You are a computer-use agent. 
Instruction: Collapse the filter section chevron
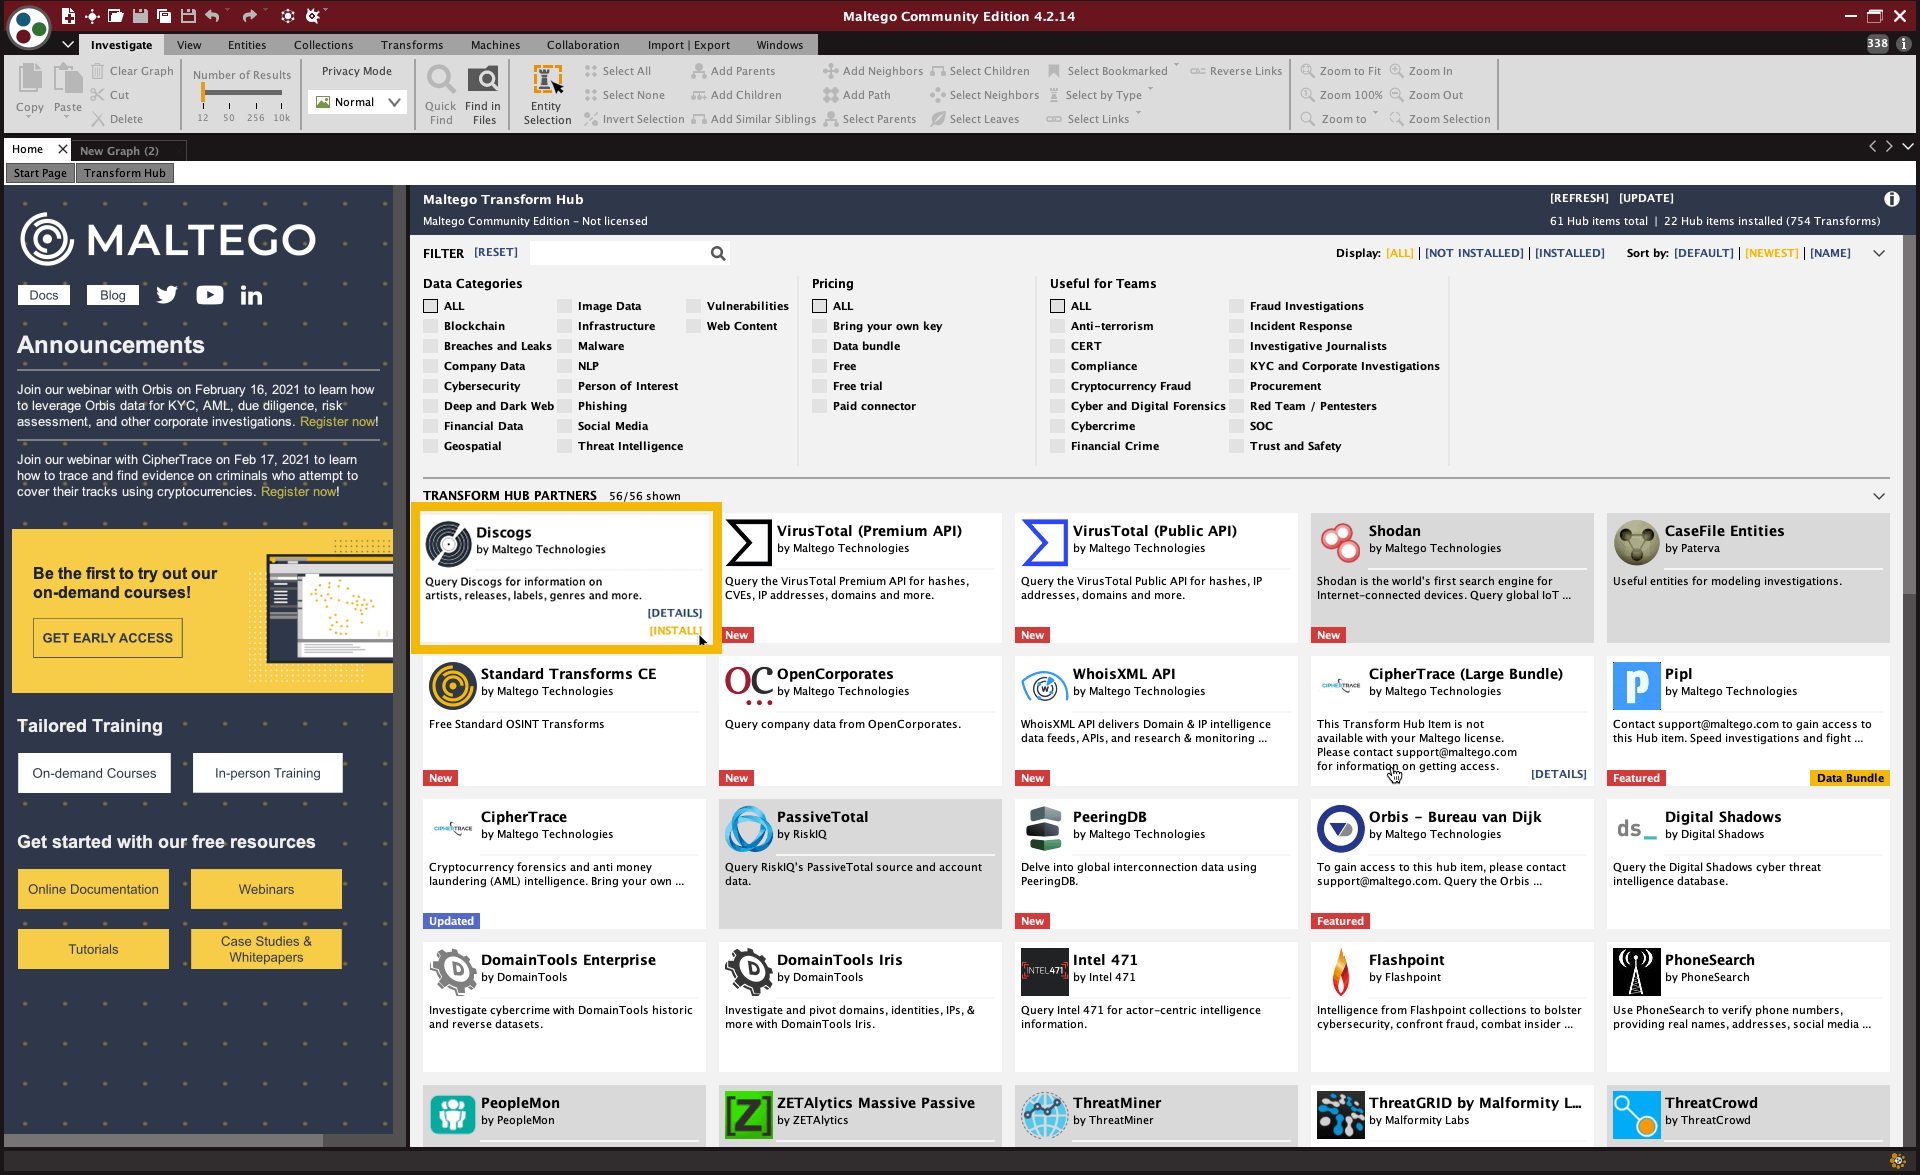1879,253
